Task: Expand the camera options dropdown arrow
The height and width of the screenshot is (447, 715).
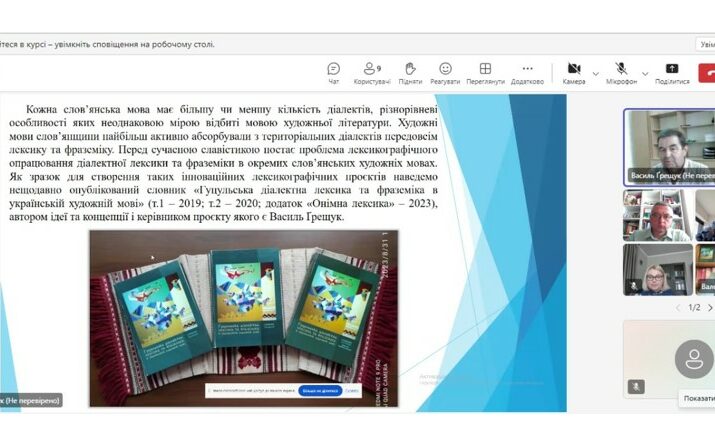Action: coord(596,72)
